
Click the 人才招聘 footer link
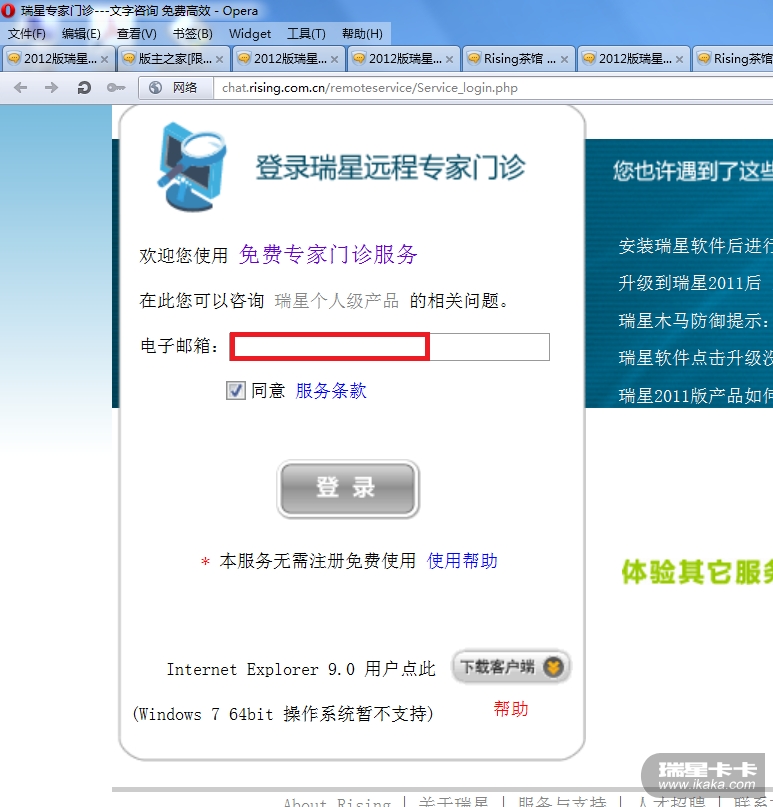[671, 801]
